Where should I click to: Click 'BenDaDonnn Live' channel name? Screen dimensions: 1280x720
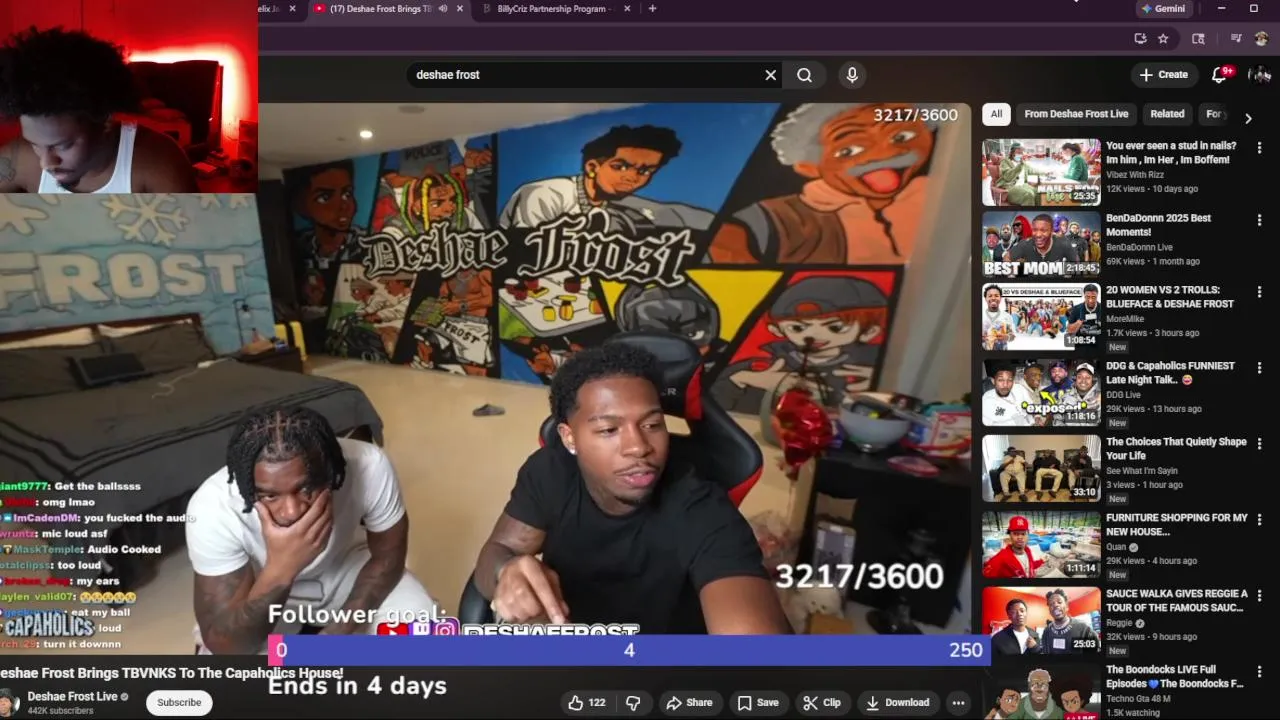tap(1139, 247)
